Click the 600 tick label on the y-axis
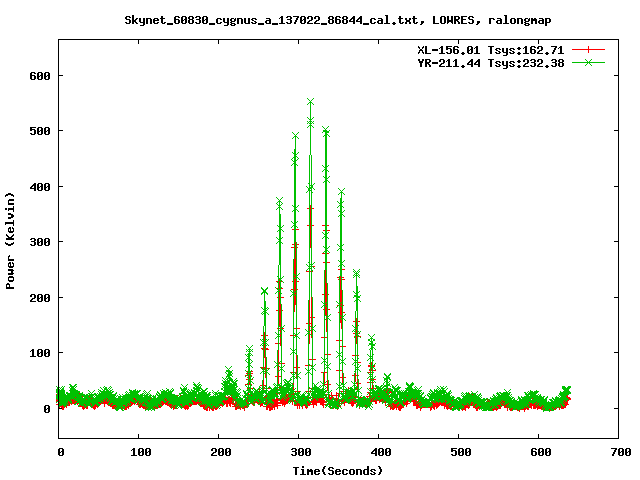The width and height of the screenshot is (640, 480). click(x=40, y=76)
